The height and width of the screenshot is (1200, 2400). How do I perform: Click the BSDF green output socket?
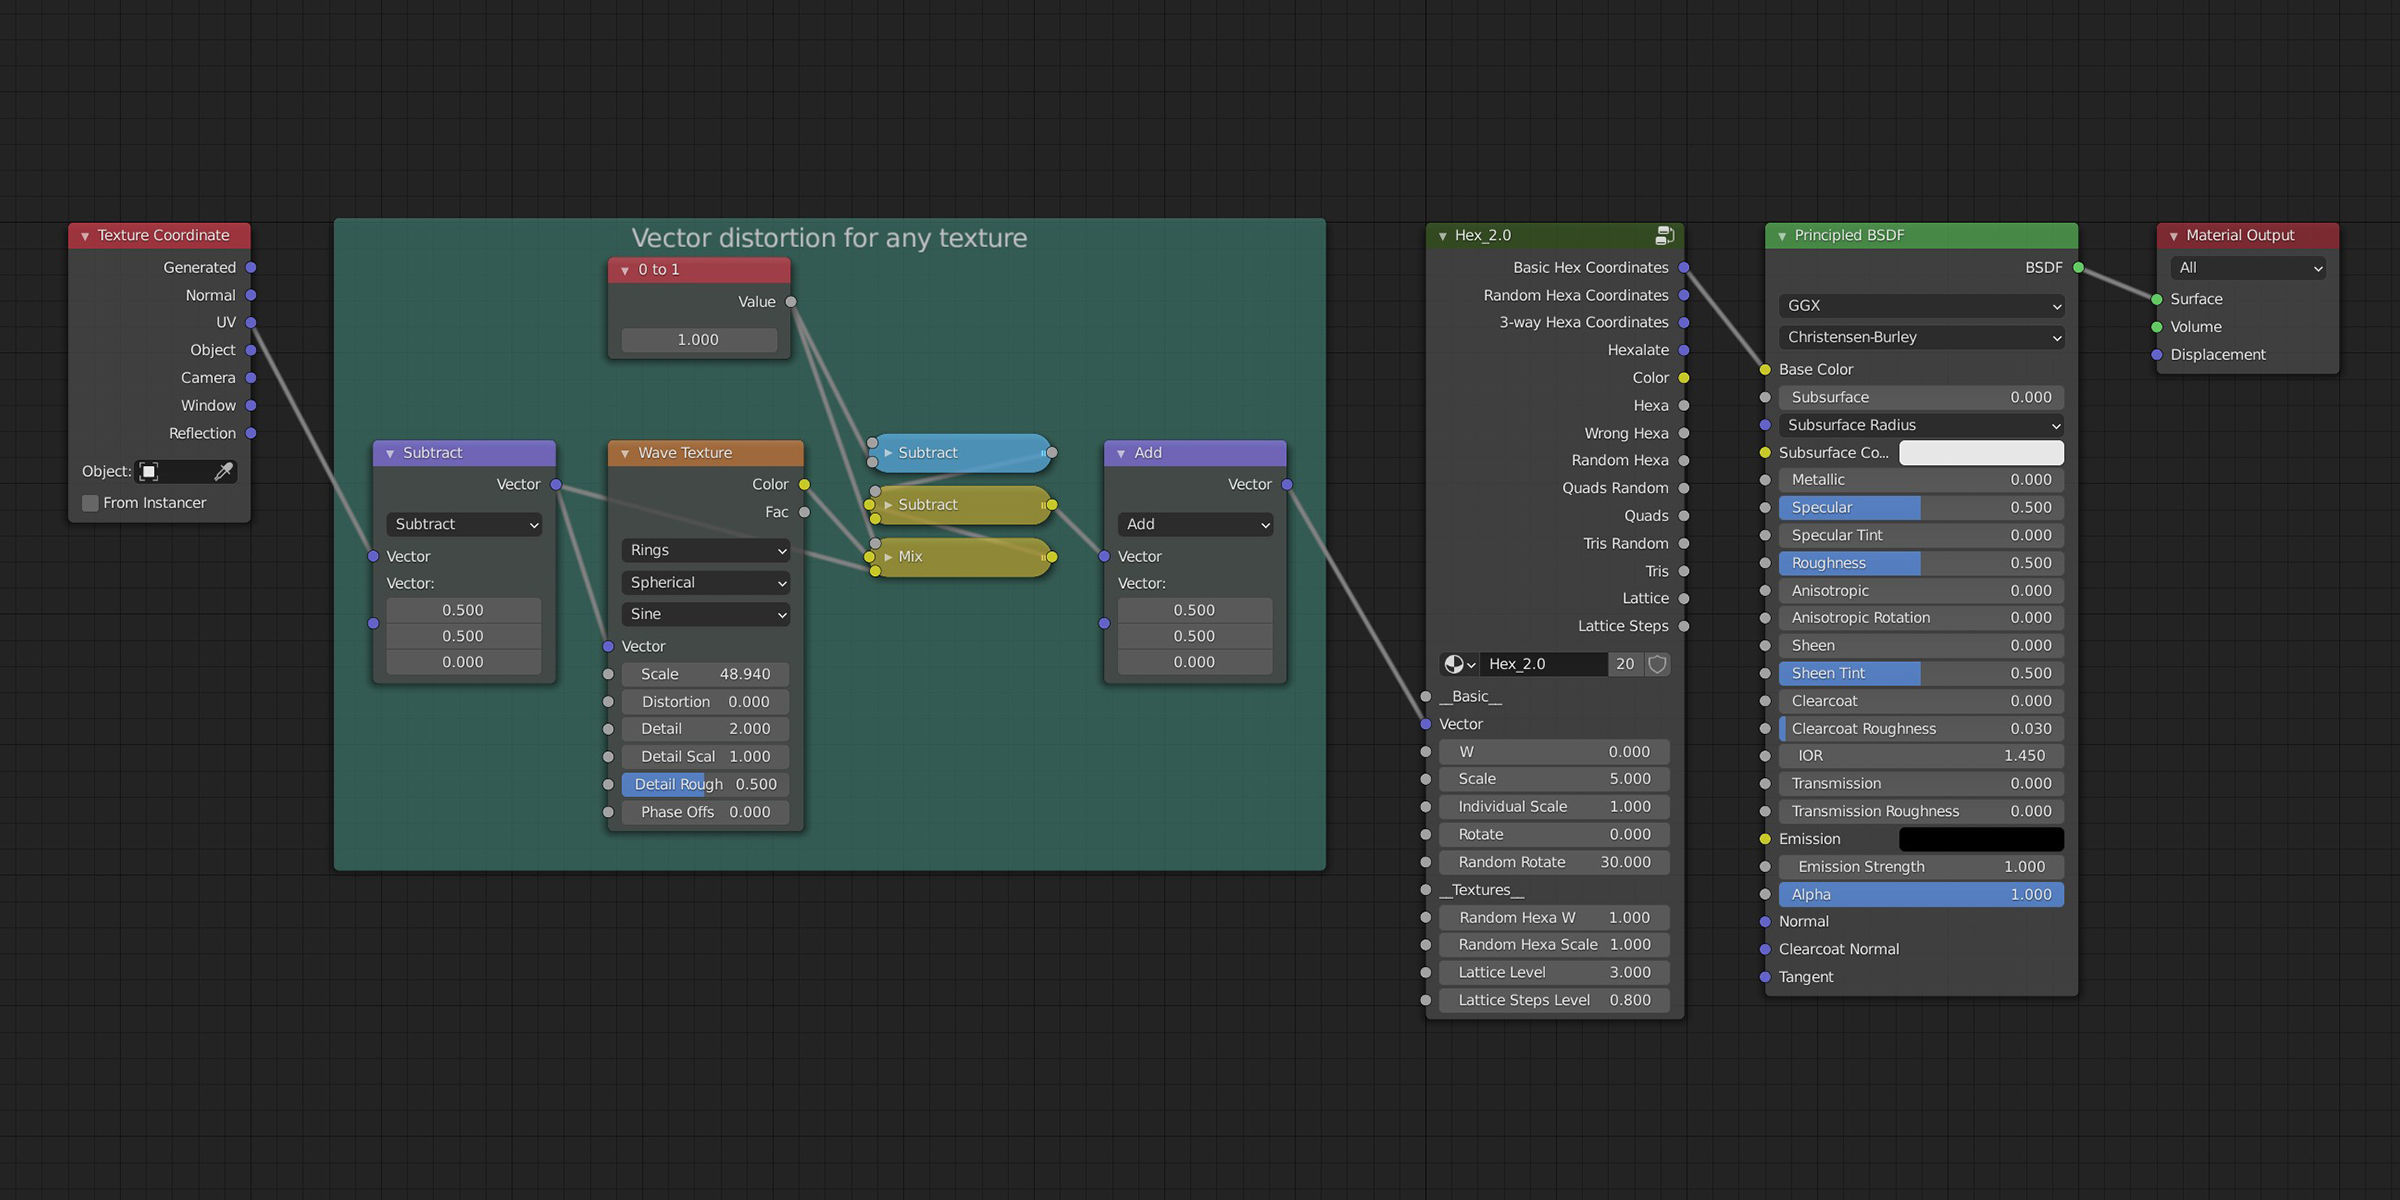(x=2078, y=267)
